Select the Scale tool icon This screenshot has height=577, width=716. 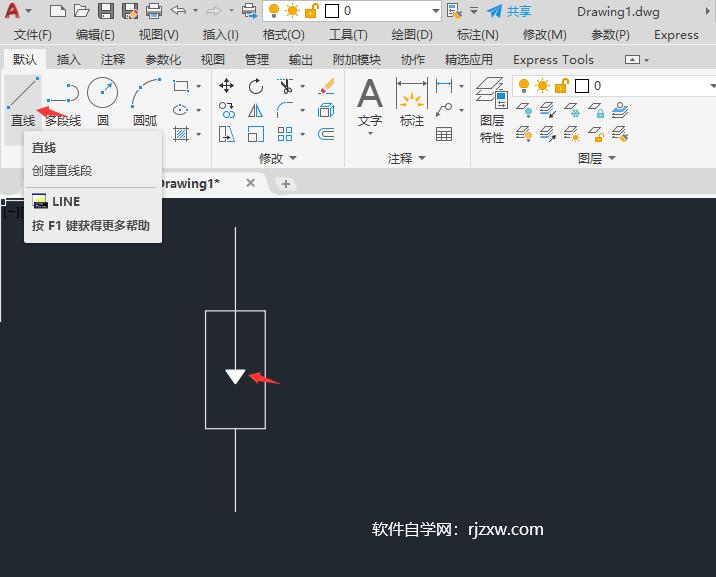point(256,134)
